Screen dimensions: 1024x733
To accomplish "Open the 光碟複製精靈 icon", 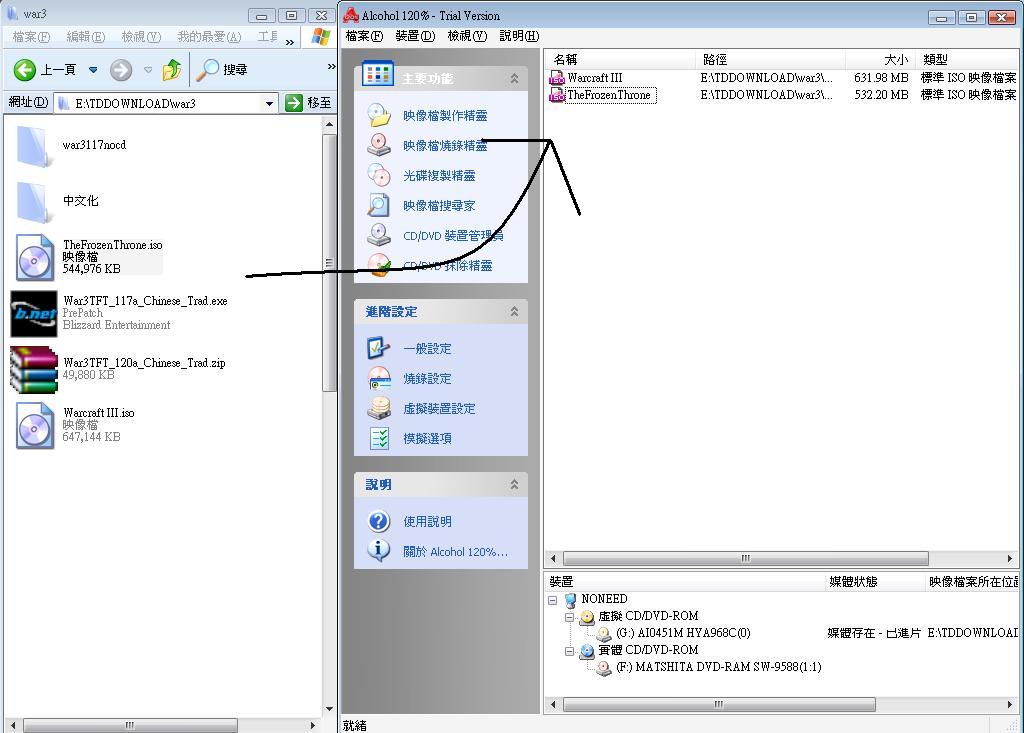I will (379, 175).
